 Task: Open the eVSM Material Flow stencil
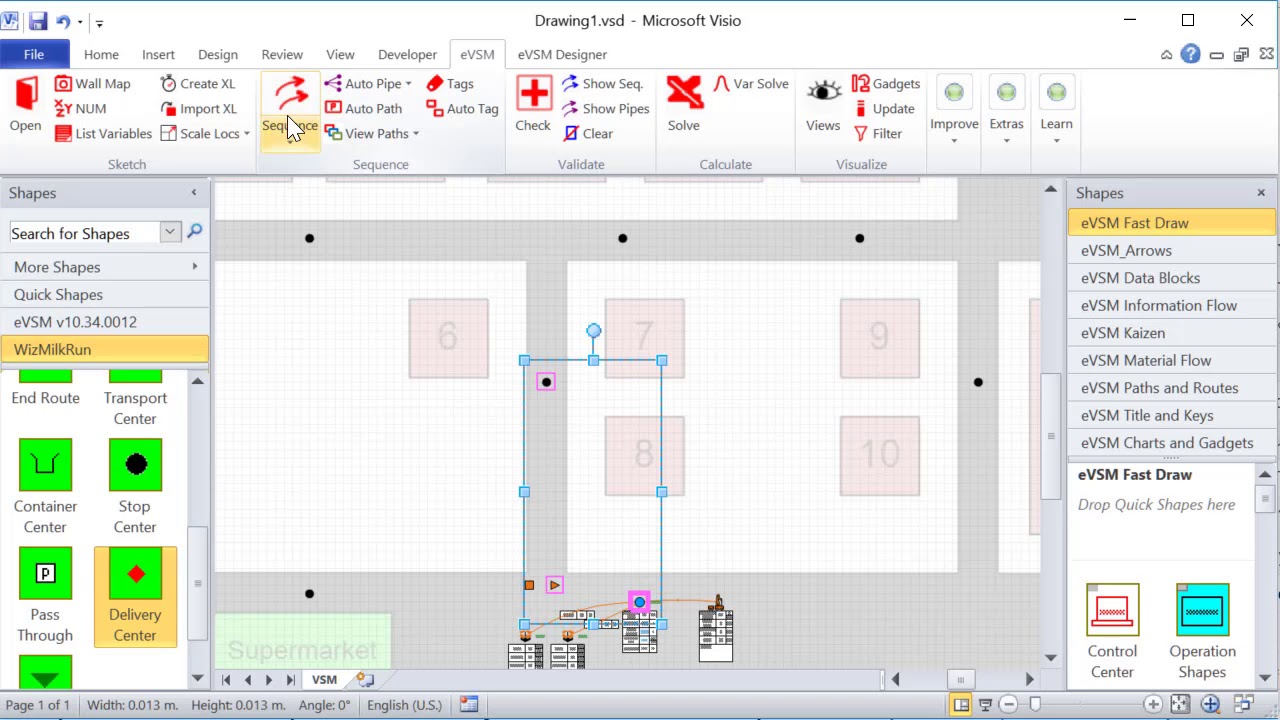click(x=1172, y=360)
